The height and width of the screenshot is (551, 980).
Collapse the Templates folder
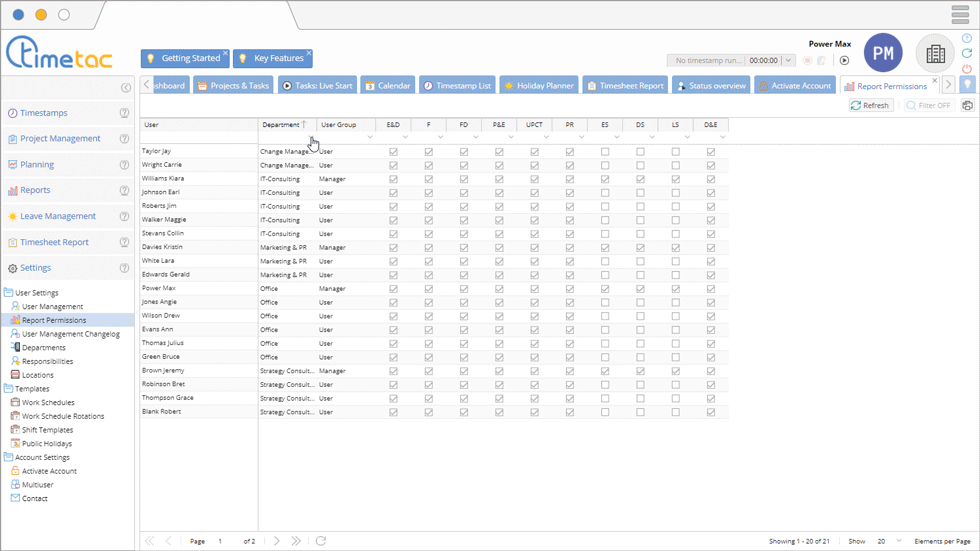point(8,389)
